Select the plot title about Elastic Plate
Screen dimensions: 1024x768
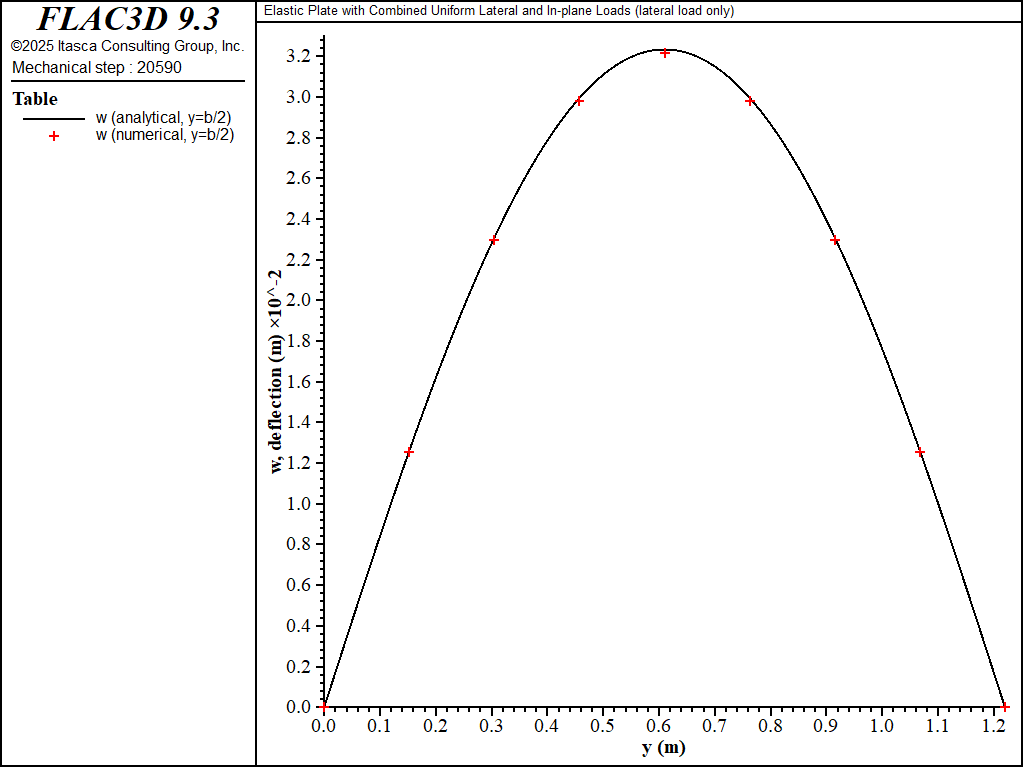[x=498, y=11]
